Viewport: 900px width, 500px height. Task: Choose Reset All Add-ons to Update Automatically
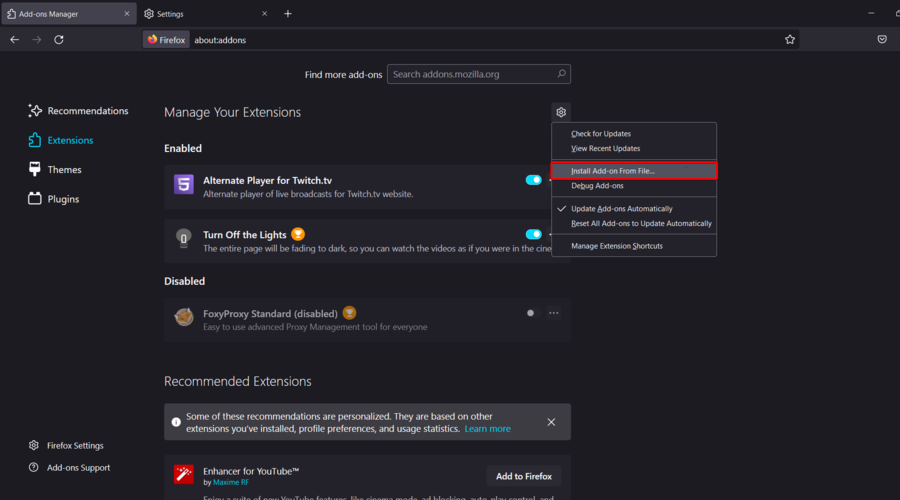(634, 223)
